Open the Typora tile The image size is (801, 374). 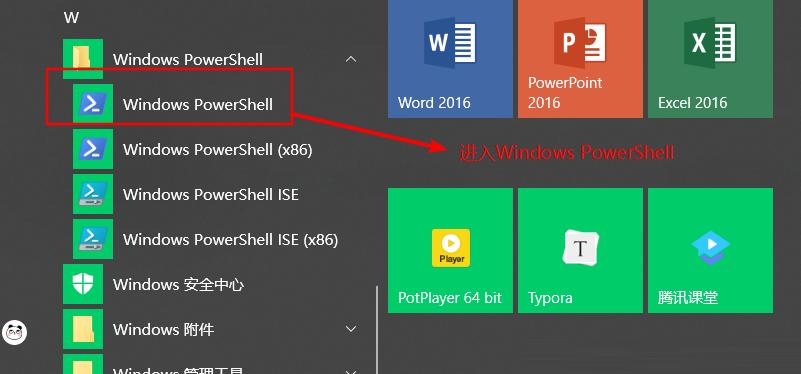(580, 250)
